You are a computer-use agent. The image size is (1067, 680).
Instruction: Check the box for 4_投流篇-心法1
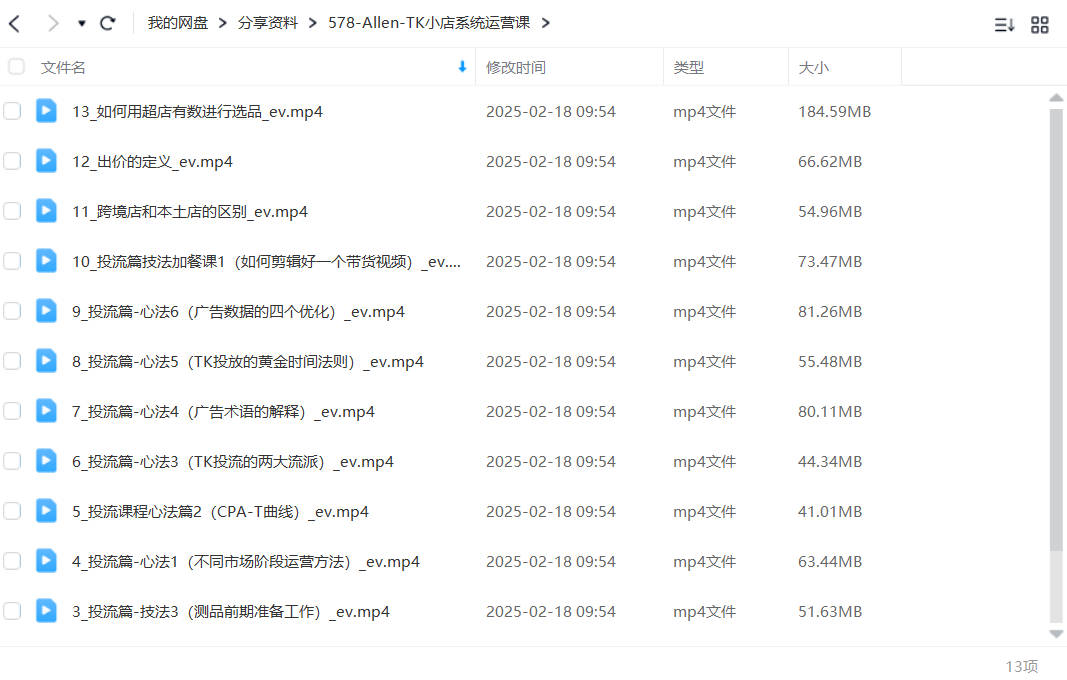(12, 561)
